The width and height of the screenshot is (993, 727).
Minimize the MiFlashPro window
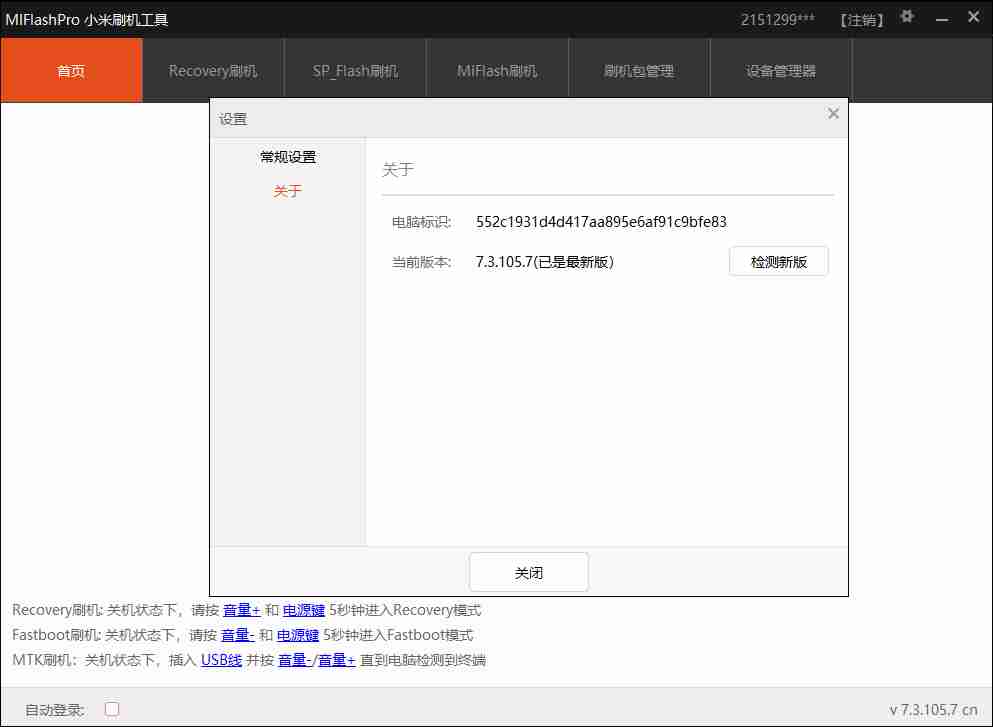click(x=942, y=19)
